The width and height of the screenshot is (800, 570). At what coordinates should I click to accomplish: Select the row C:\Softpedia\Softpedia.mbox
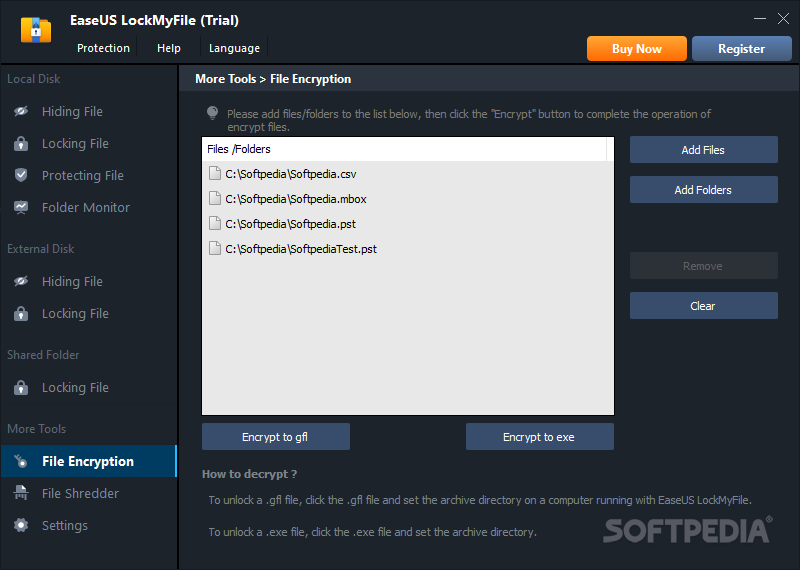[x=408, y=199]
